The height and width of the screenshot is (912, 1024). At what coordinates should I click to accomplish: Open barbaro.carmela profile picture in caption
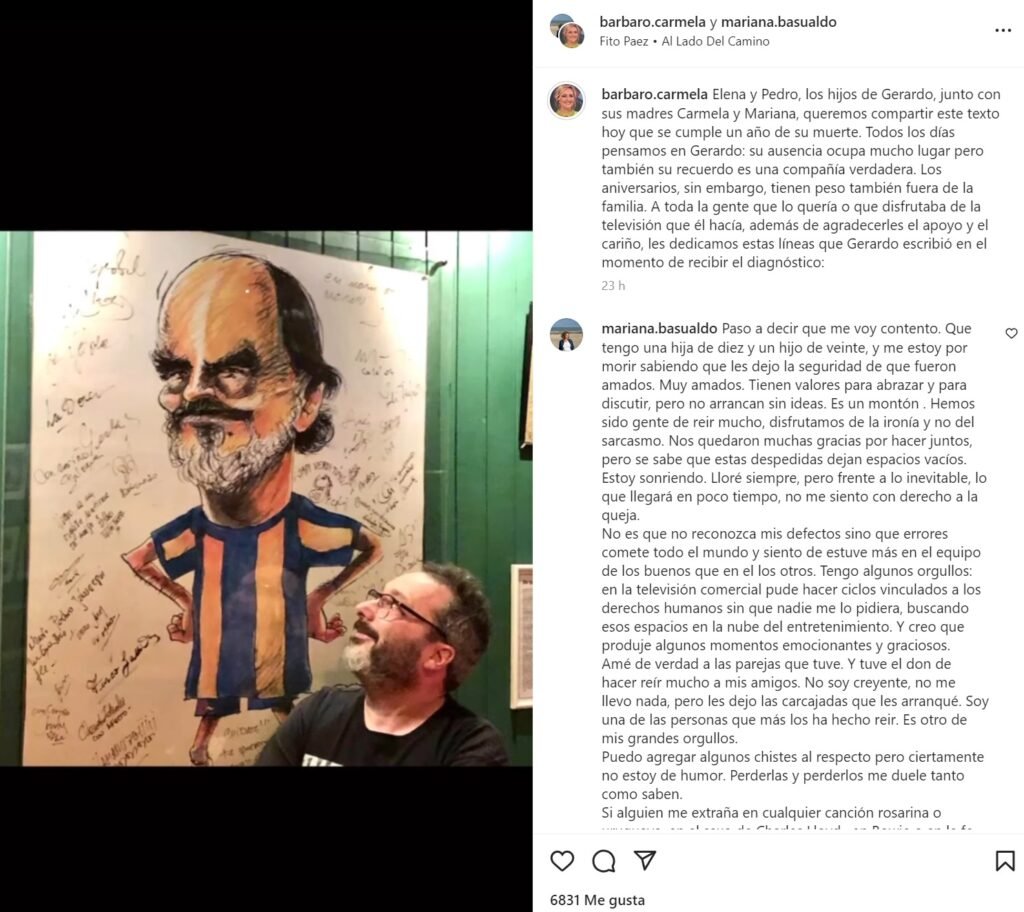click(566, 101)
